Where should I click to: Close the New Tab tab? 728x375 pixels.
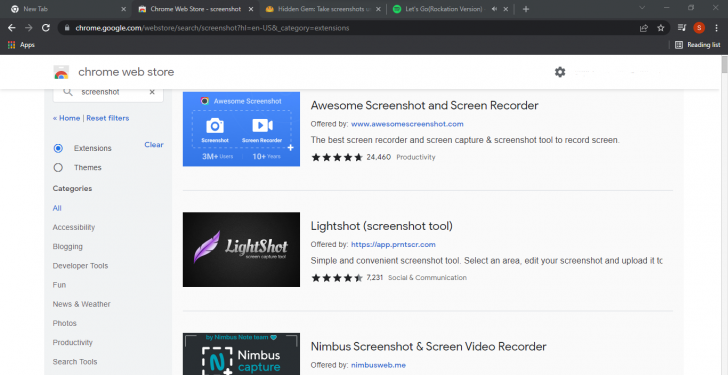coord(124,9)
